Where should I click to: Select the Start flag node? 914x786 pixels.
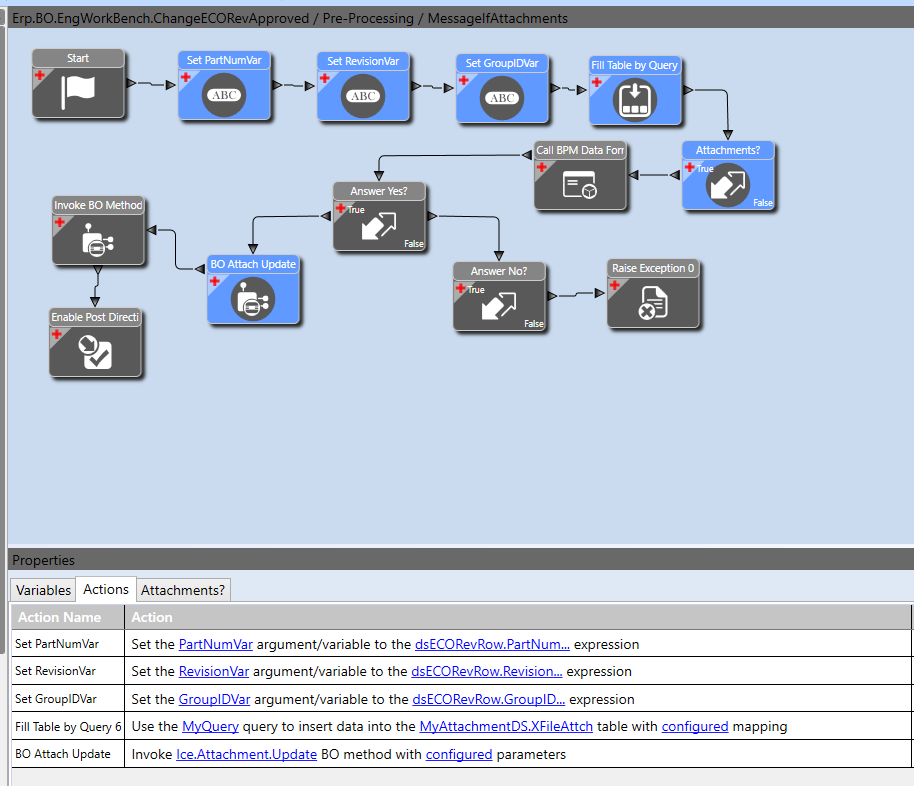click(78, 84)
